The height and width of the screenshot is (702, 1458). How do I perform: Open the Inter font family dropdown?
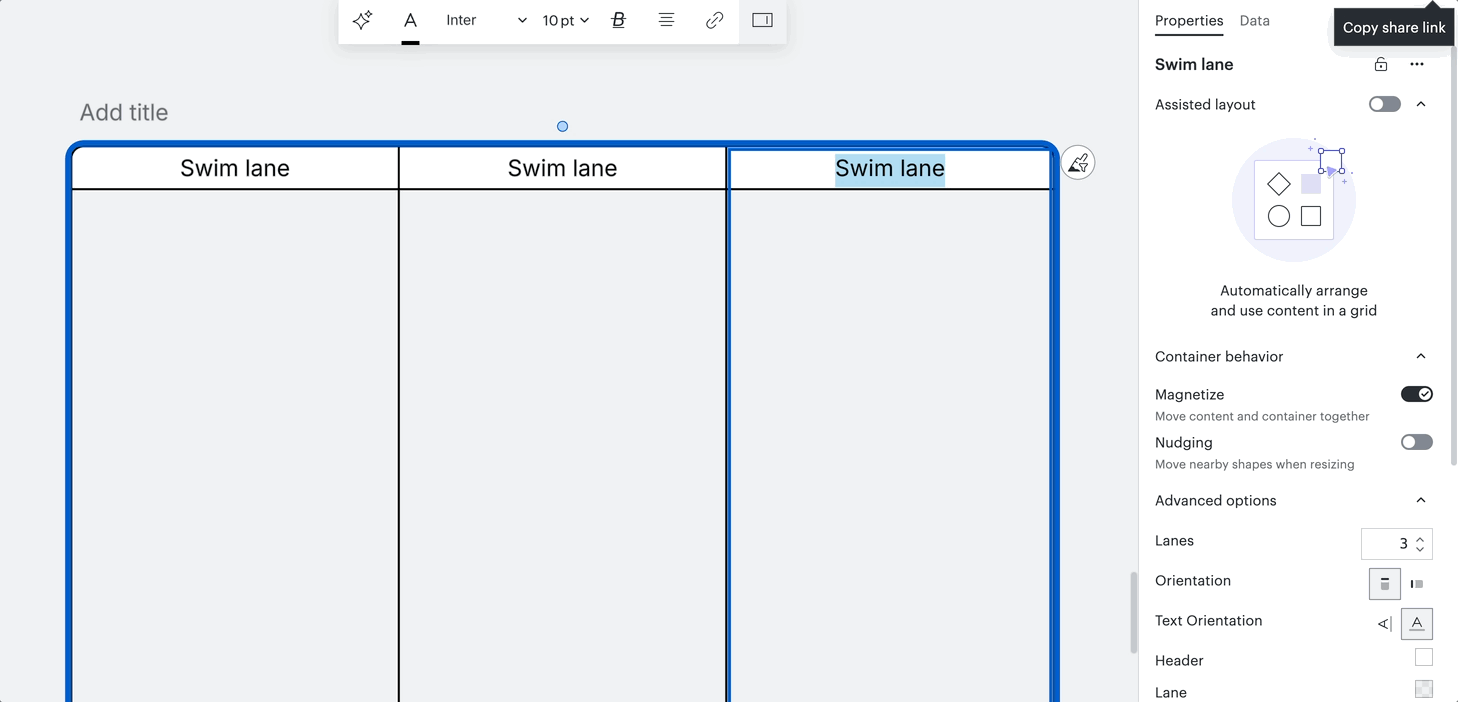point(486,20)
